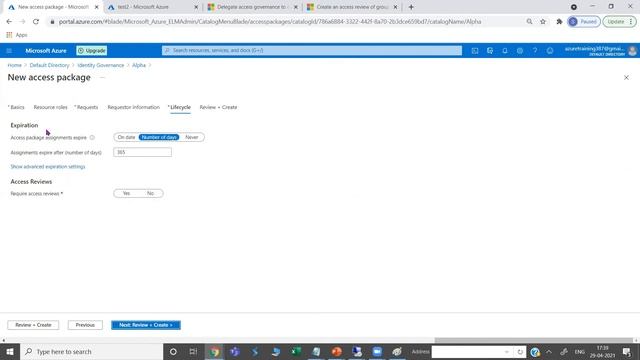Open the Azure help question mark
Image resolution: width=640 pixels, height=360 pixels.
click(535, 51)
